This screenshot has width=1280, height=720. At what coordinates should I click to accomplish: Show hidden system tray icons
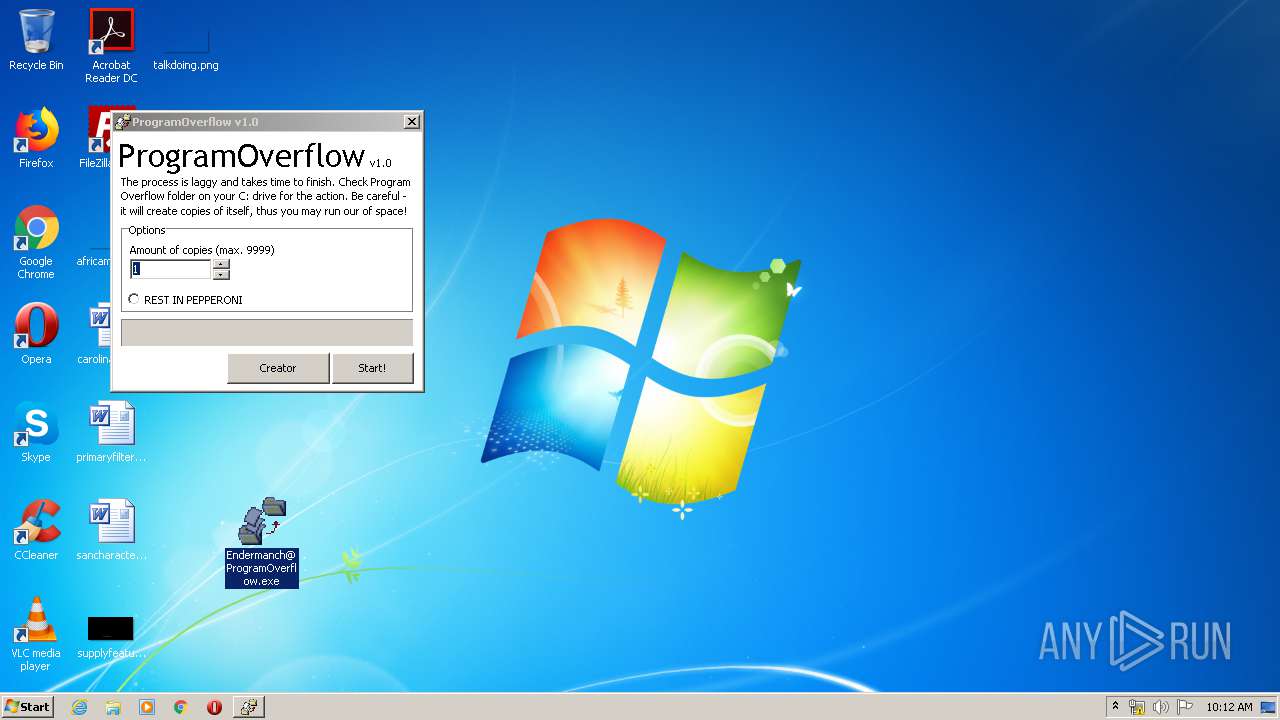pos(1115,706)
